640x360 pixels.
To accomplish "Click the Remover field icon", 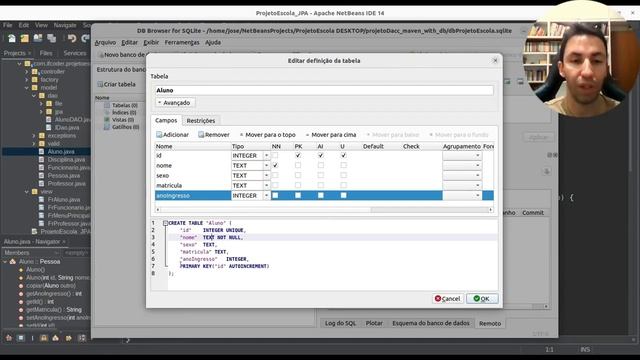I will [x=201, y=135].
